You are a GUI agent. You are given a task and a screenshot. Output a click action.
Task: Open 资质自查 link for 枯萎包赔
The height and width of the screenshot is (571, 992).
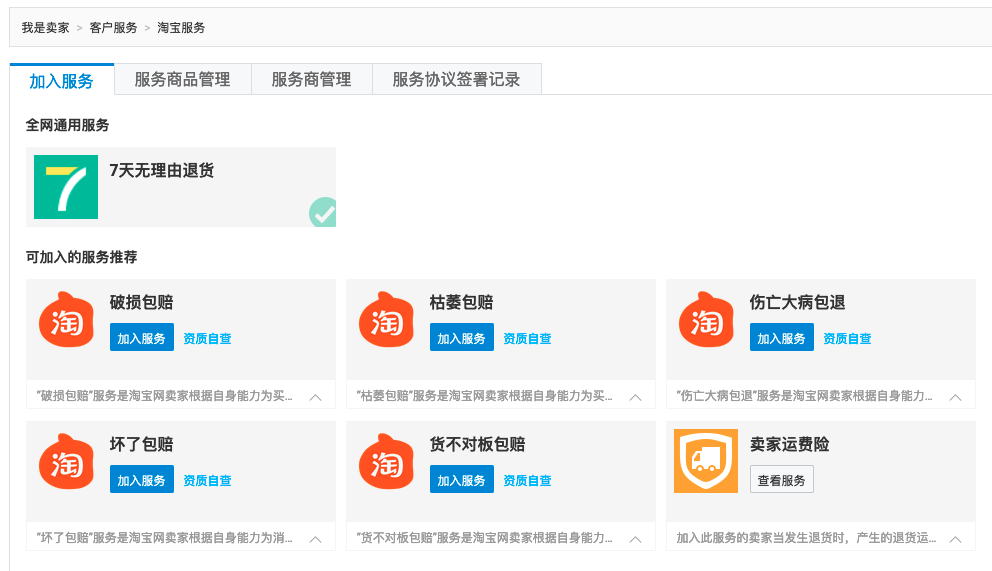tap(528, 339)
